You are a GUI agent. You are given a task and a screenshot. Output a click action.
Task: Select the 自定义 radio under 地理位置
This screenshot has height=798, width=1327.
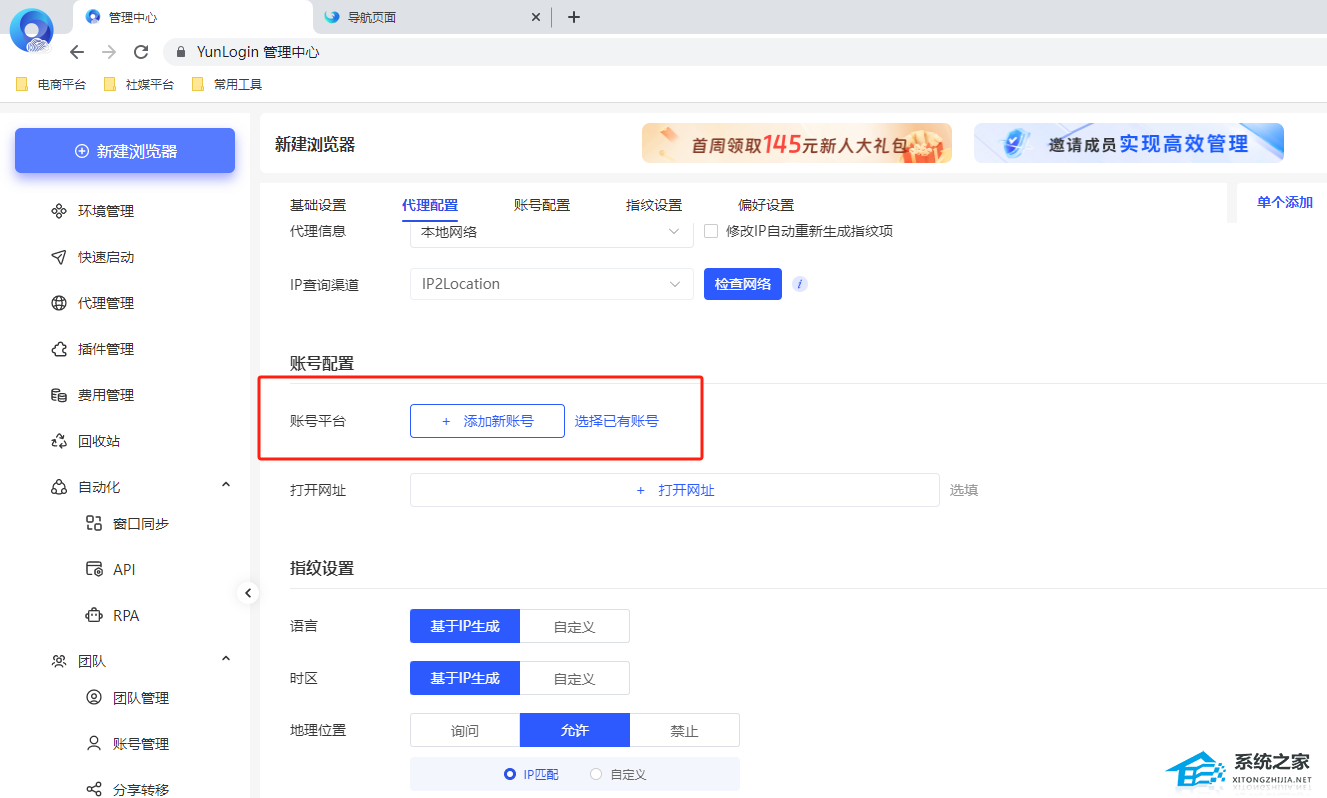596,774
